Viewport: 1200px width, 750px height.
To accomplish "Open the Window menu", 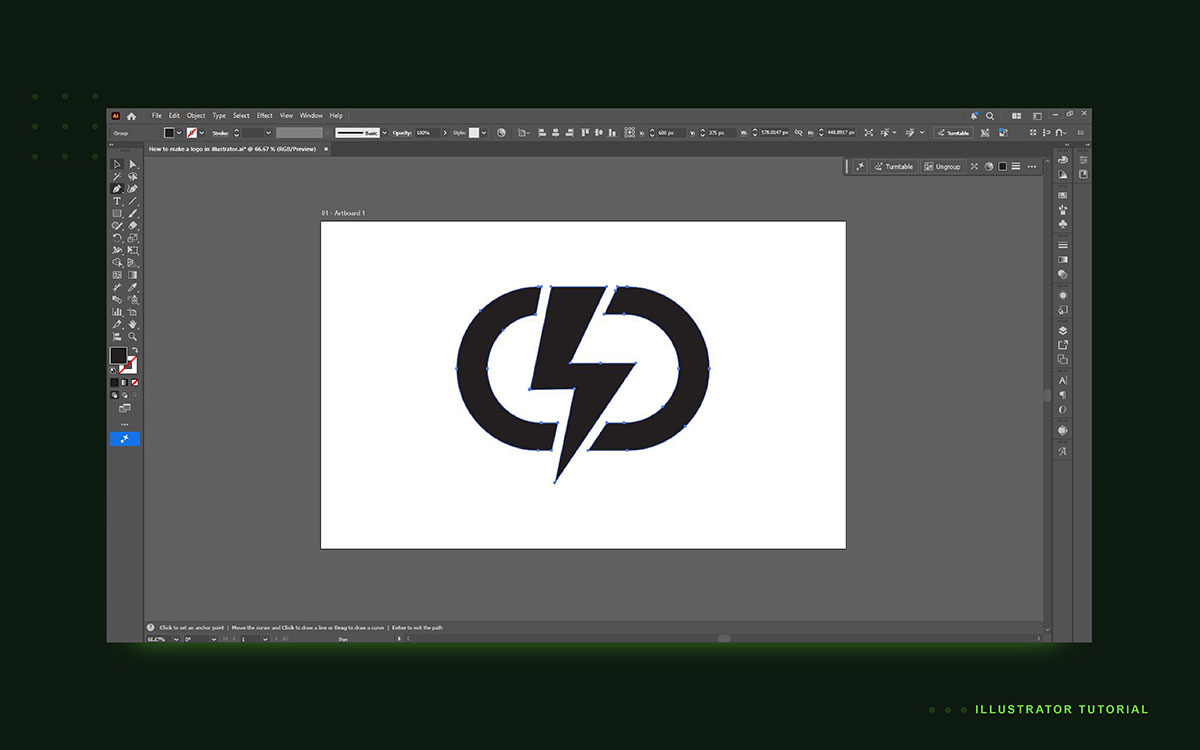I will click(311, 116).
